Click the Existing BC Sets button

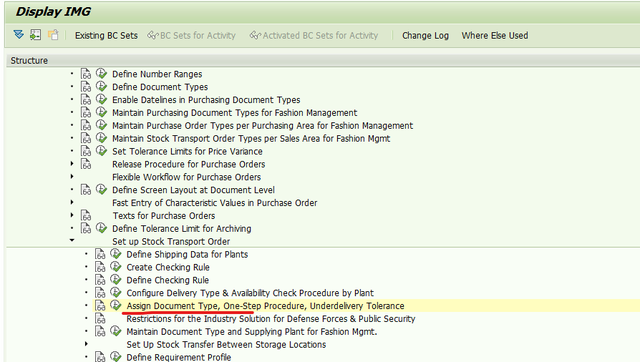coord(106,36)
